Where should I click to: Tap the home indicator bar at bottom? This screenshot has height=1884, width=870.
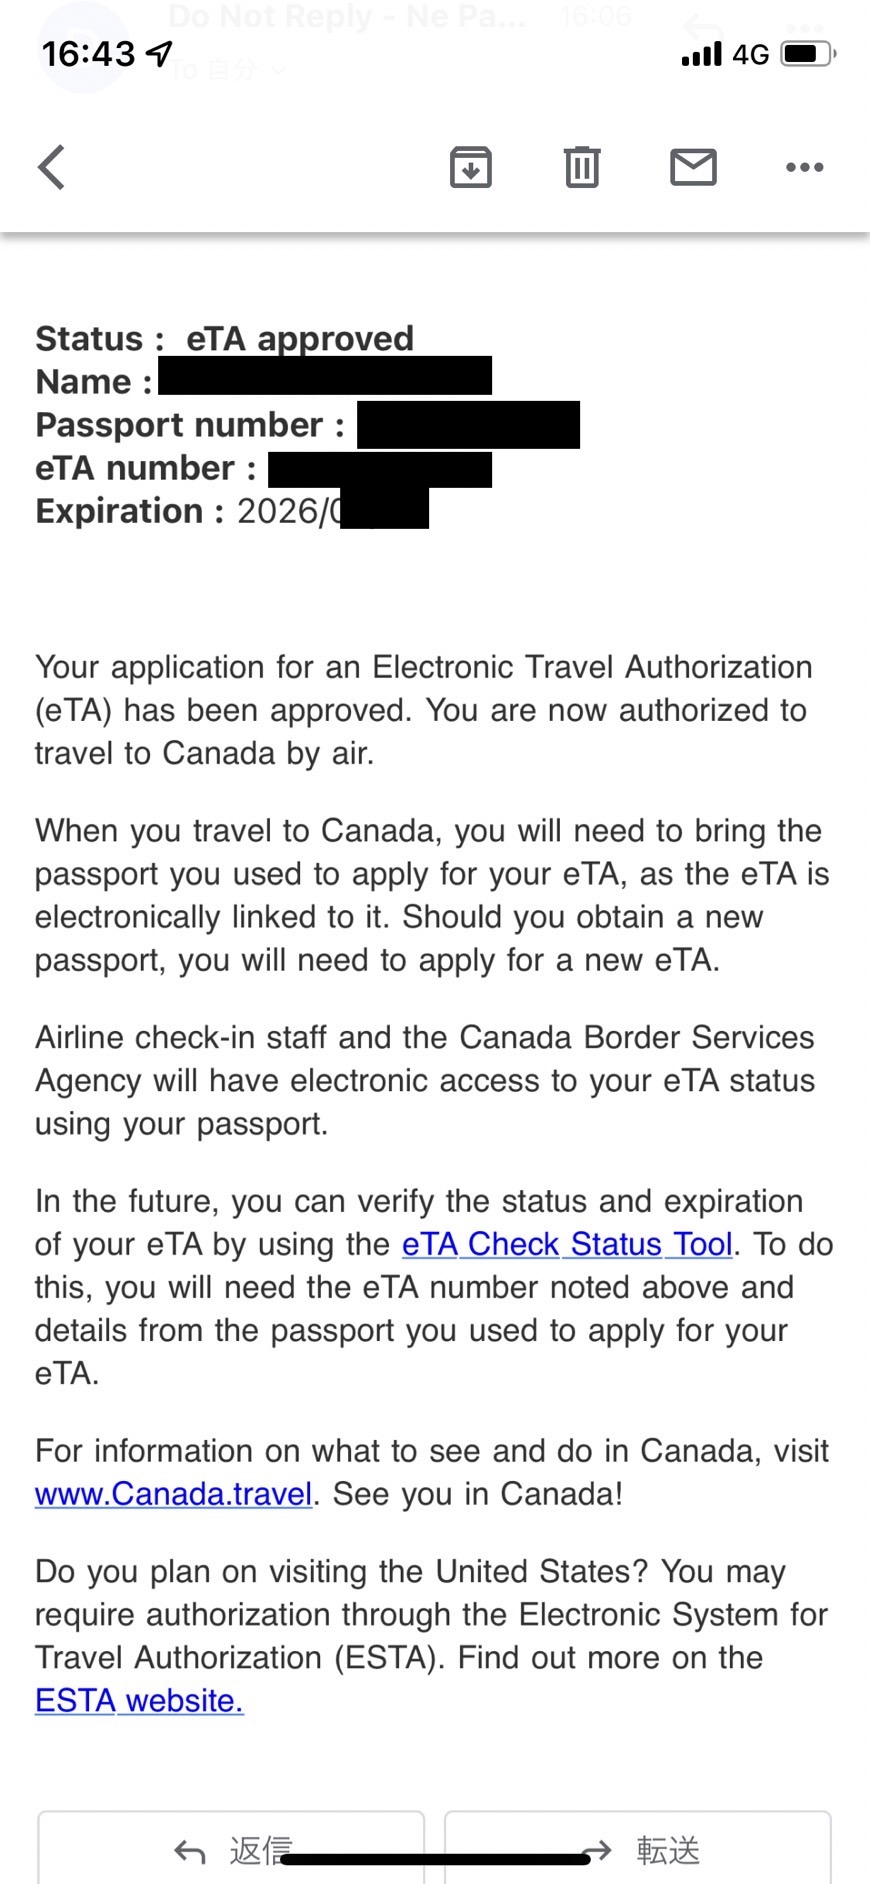[x=435, y=1859]
